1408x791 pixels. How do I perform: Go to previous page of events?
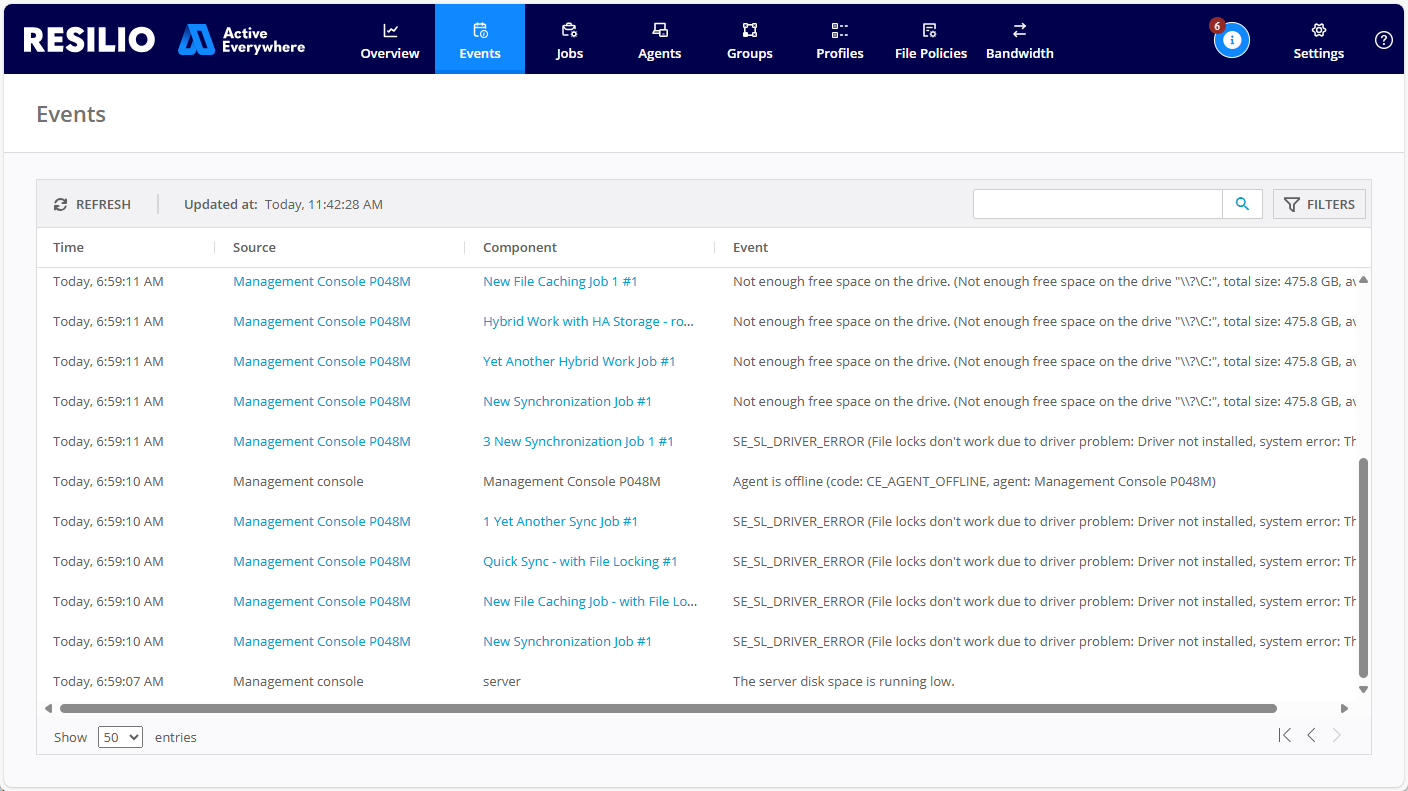[1311, 735]
